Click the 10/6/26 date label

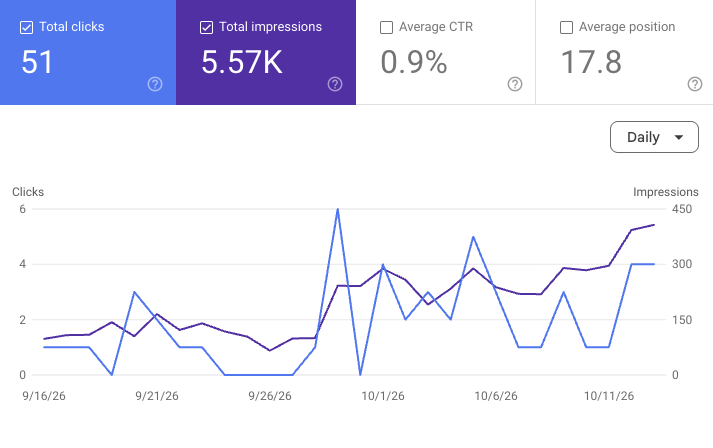496,396
